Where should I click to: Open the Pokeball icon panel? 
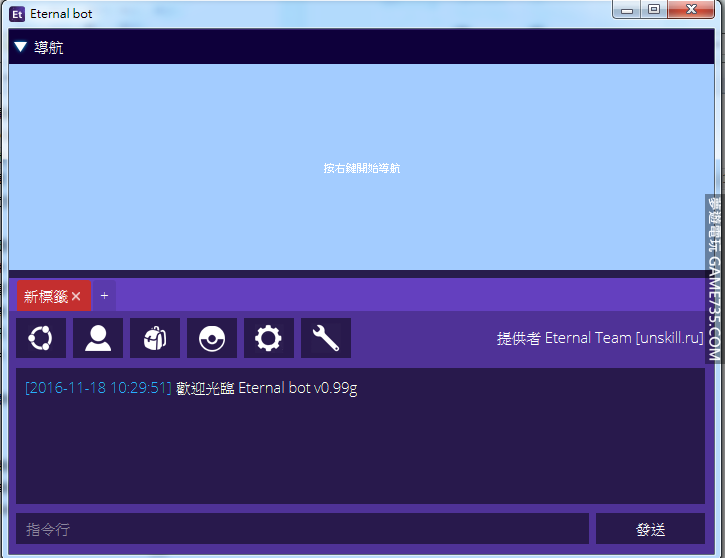pyautogui.click(x=212, y=338)
